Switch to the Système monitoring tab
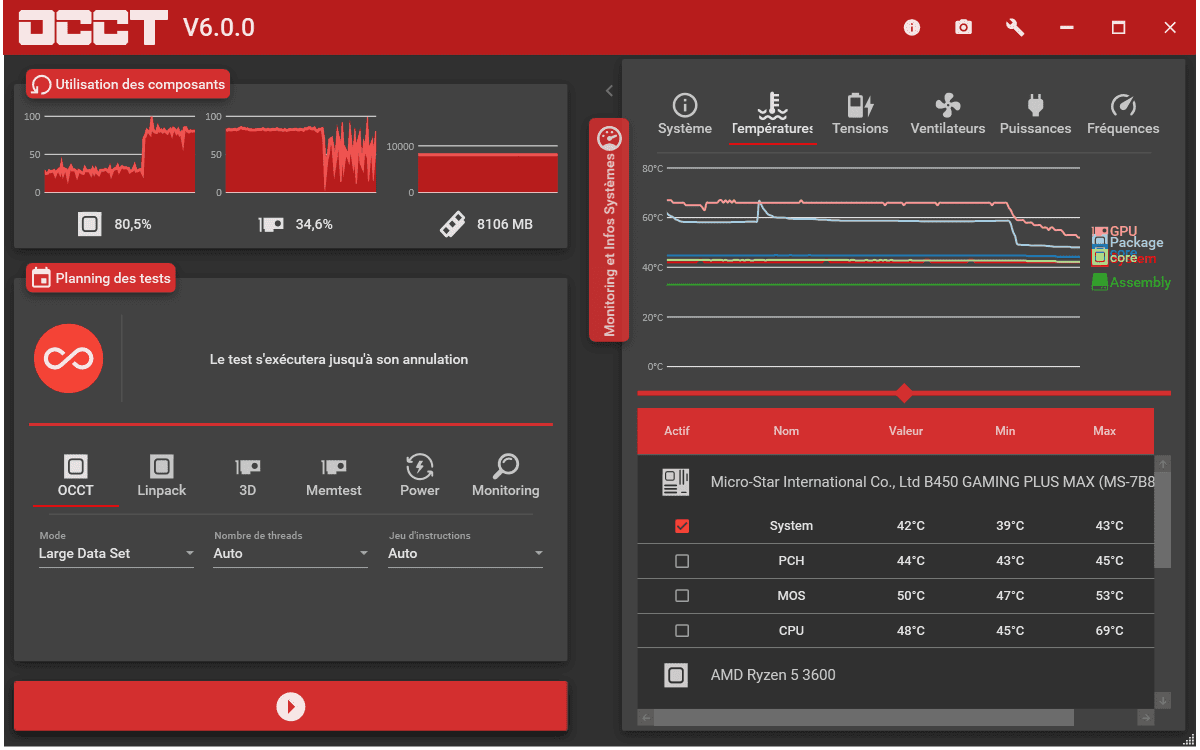1200x750 pixels. tap(685, 115)
